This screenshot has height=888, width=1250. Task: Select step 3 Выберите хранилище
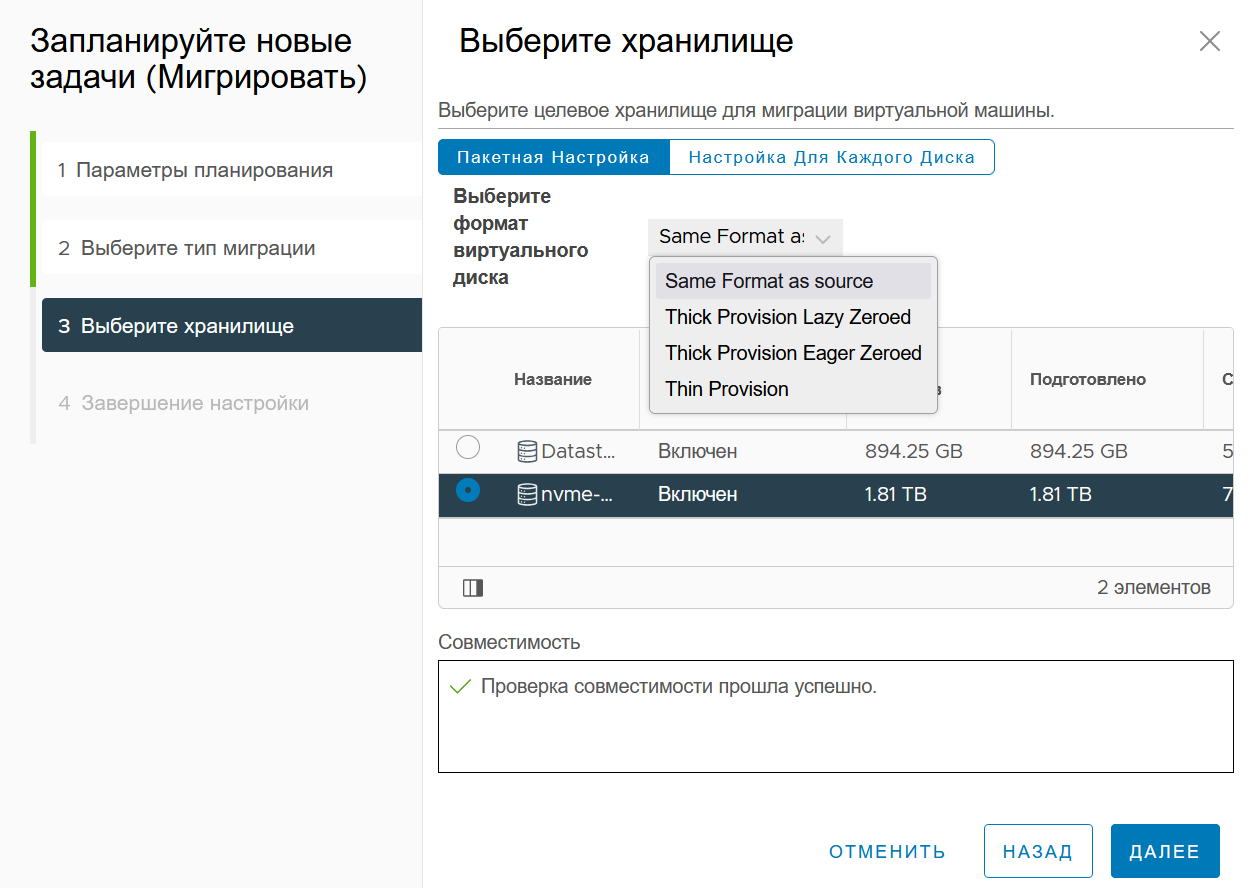(232, 326)
